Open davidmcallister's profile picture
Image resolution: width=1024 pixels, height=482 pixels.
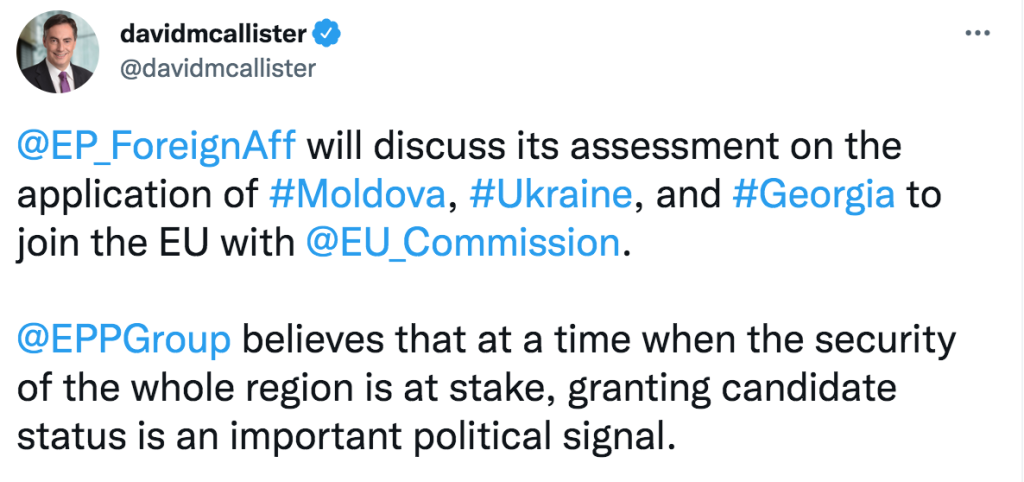tap(57, 52)
